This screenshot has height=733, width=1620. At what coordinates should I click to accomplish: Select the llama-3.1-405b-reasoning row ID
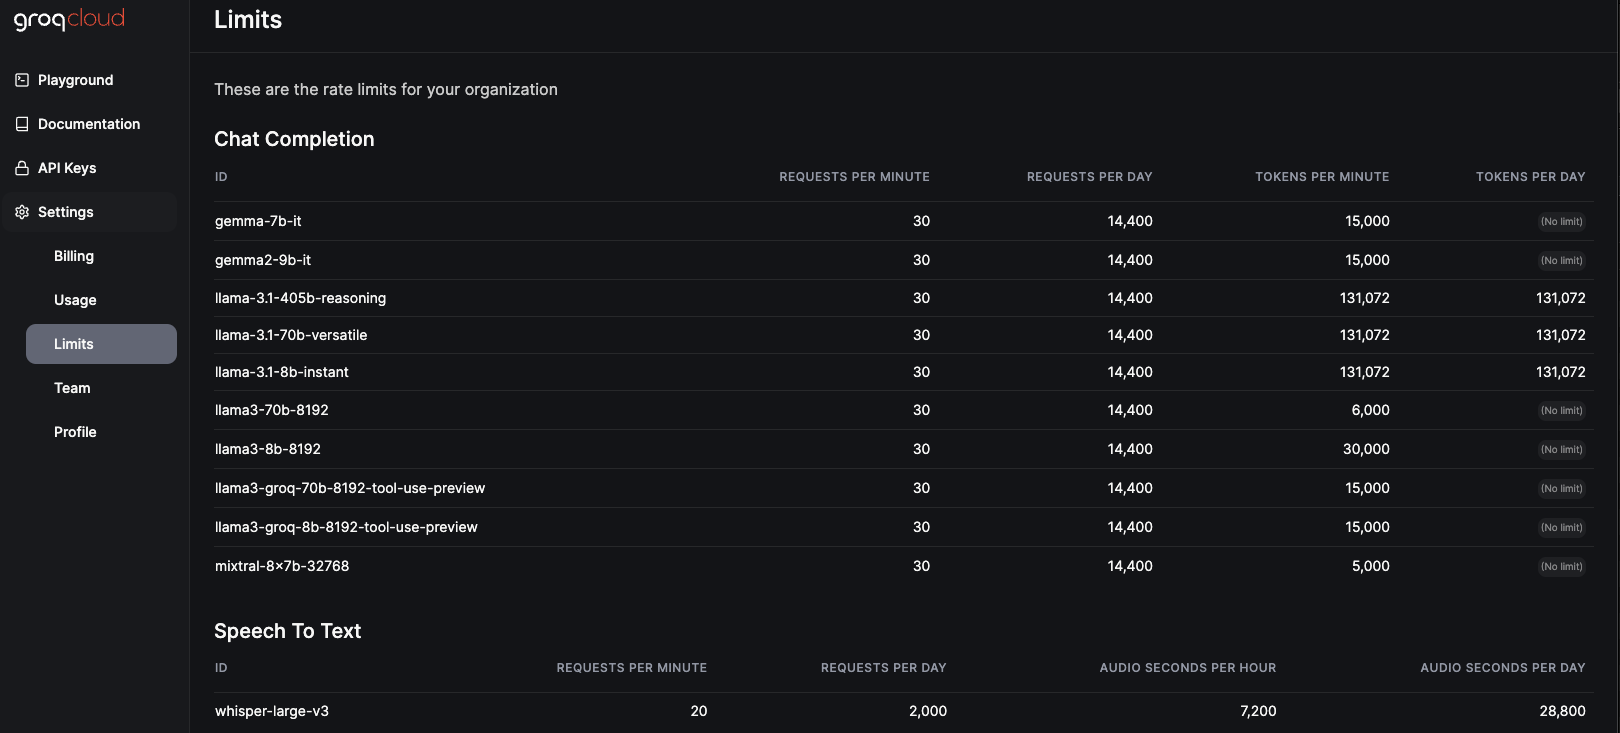point(300,298)
